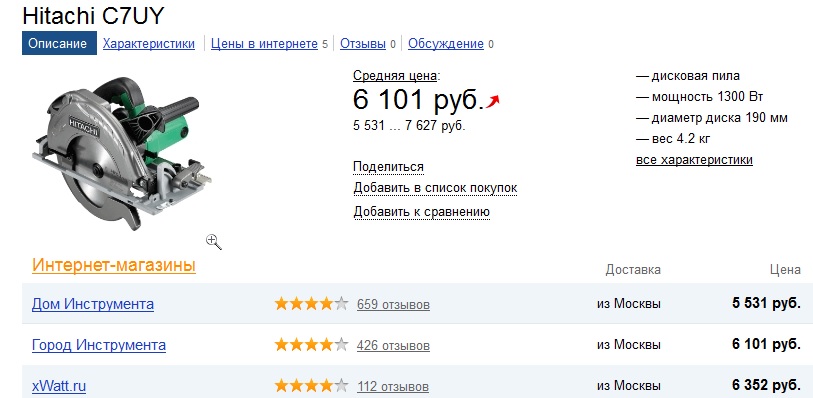Image resolution: width=813 pixels, height=398 pixels.
Task: Open the Цены в интернете tab
Action: tap(264, 44)
